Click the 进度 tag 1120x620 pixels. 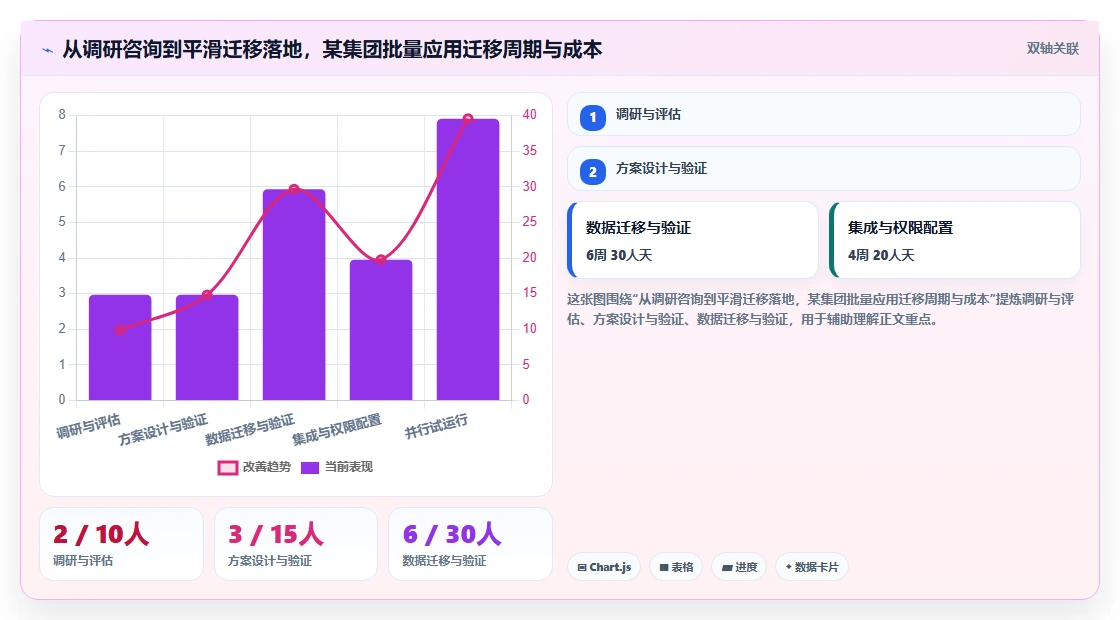739,567
